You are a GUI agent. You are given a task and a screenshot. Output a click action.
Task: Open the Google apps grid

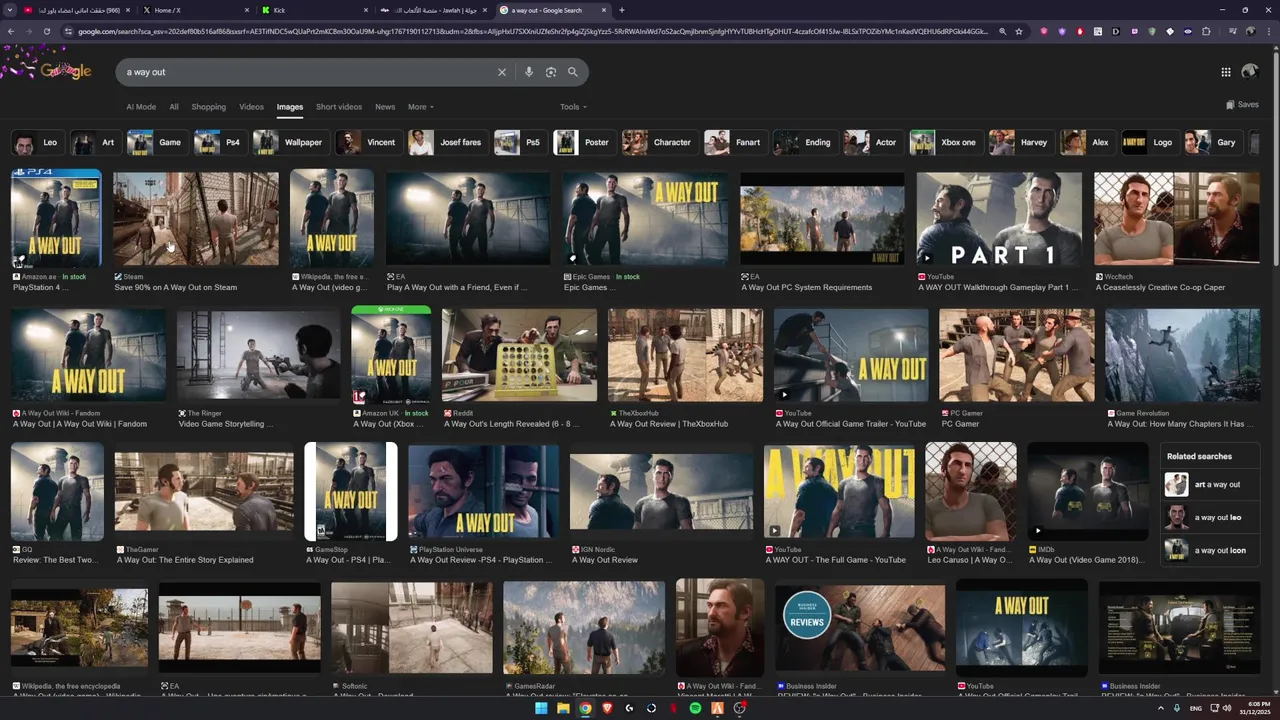click(x=1226, y=72)
